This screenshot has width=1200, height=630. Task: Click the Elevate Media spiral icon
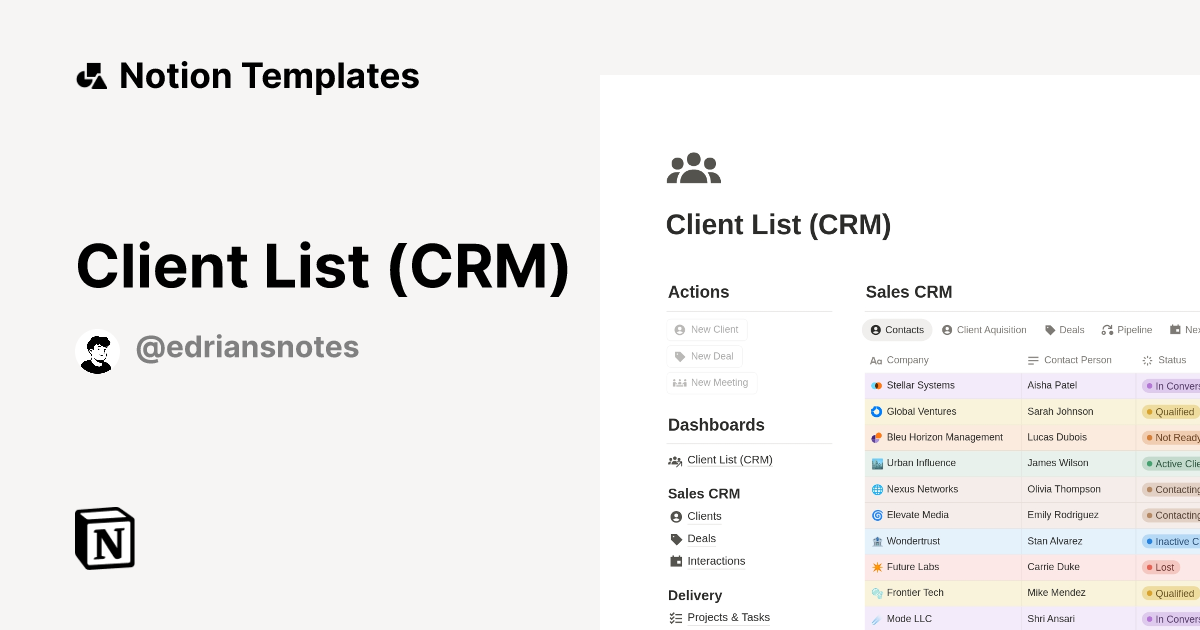point(877,515)
